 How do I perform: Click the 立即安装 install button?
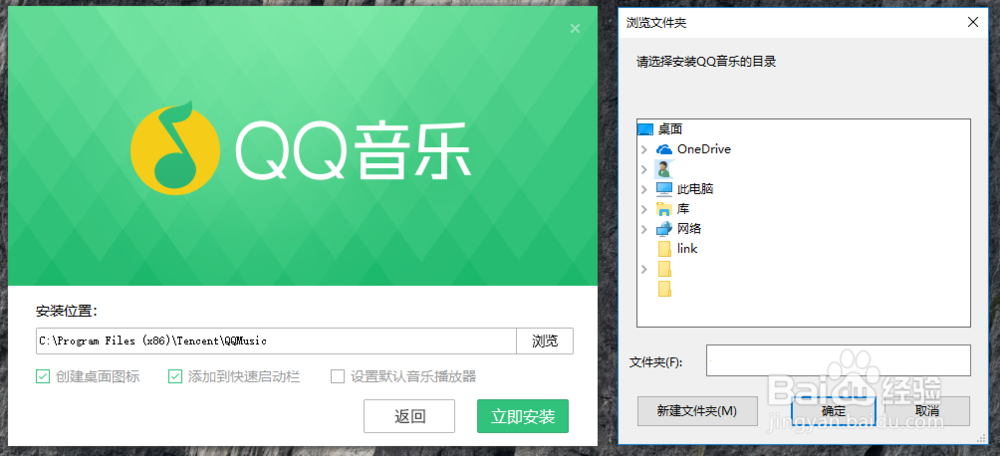click(x=523, y=416)
